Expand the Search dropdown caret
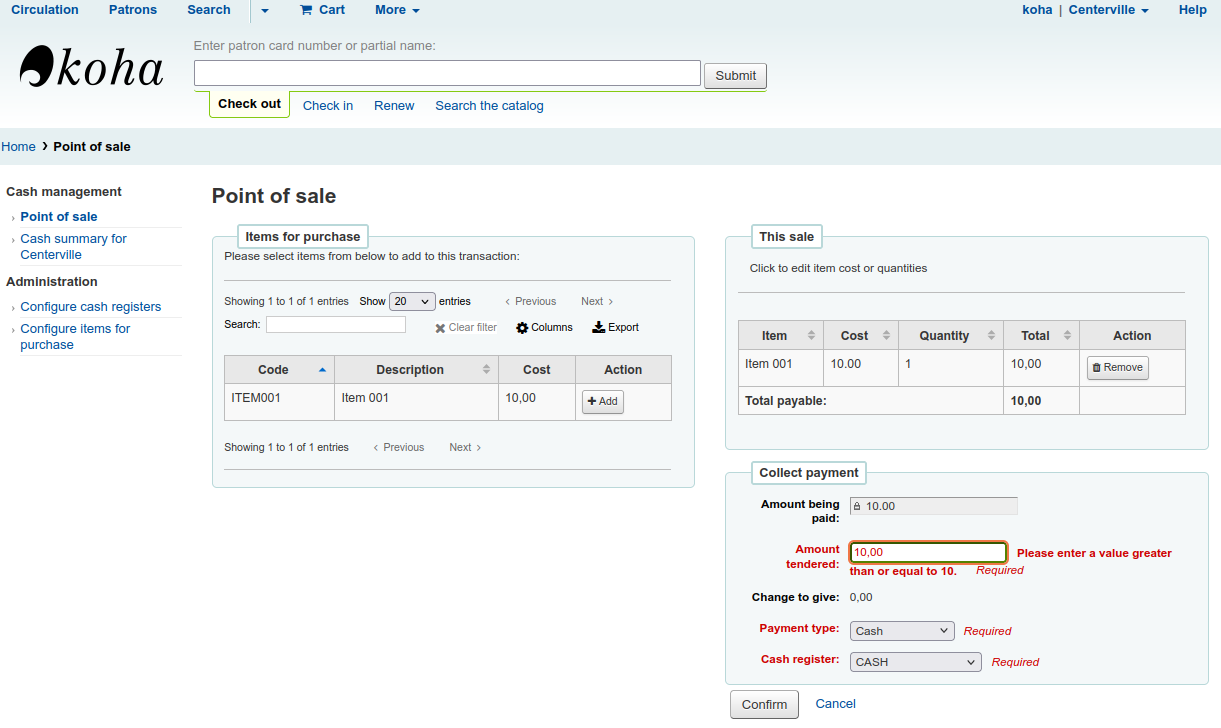This screenshot has height=728, width=1221. tap(265, 10)
